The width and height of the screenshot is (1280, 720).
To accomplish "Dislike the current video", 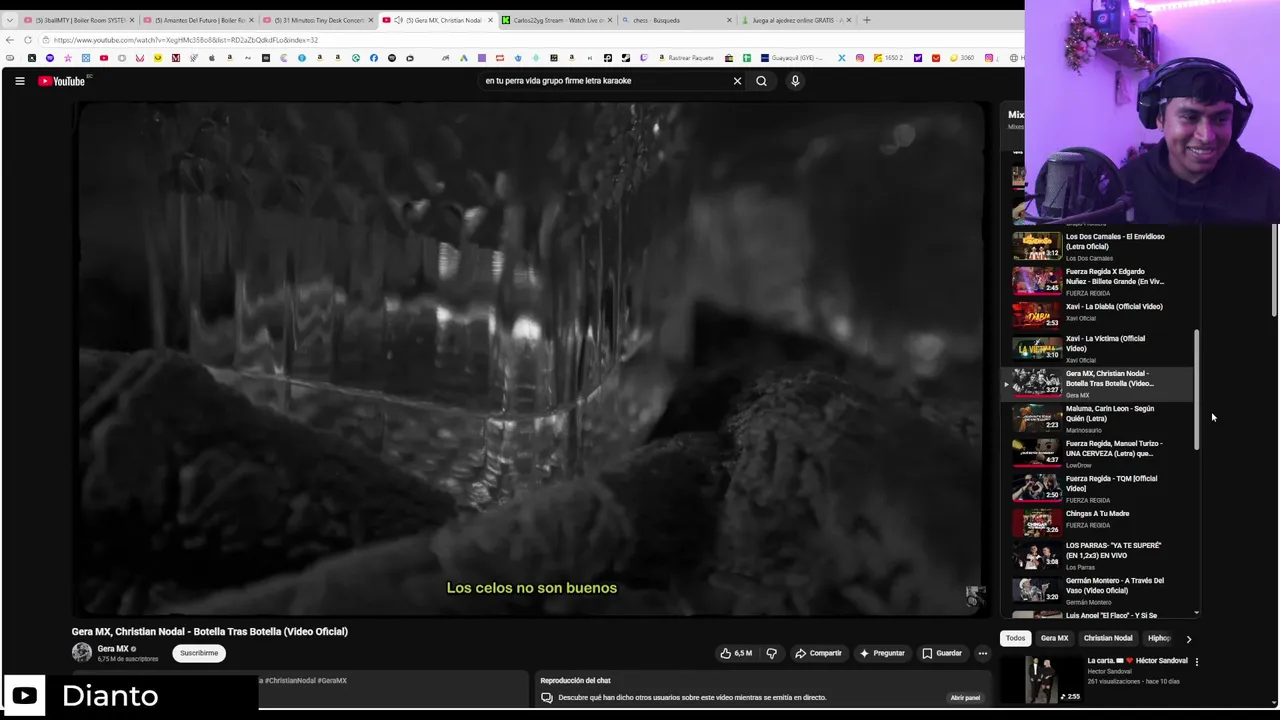I will [x=771, y=653].
